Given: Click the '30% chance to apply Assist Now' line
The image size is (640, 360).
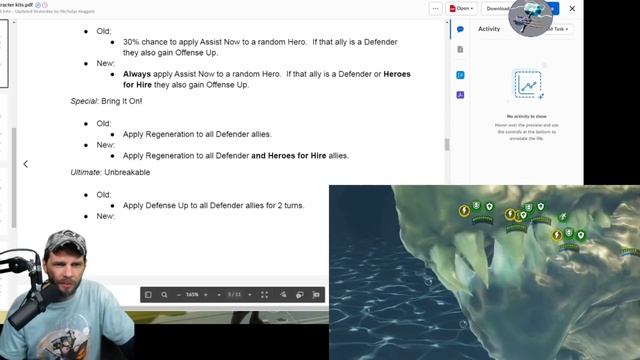Looking at the screenshot, I should click(260, 42).
